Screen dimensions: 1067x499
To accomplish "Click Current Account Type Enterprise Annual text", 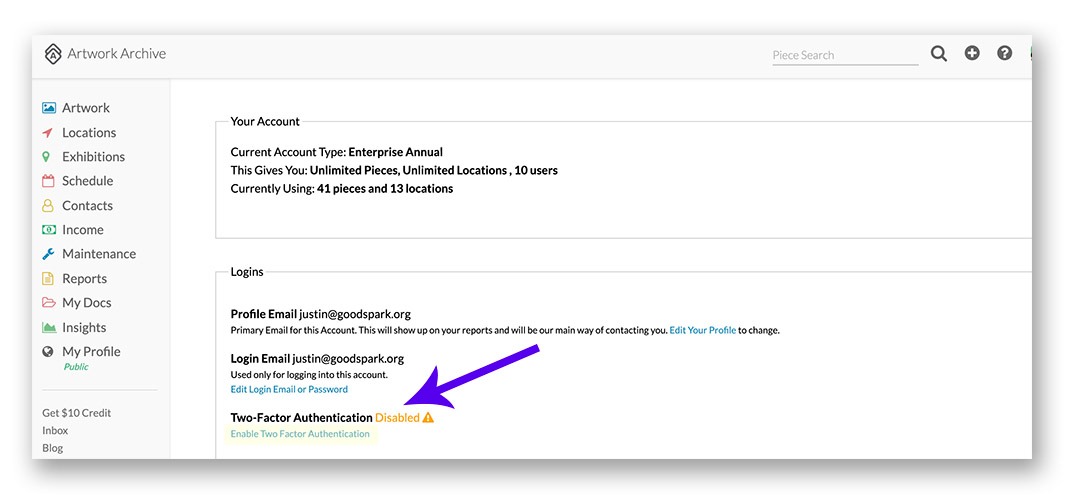I will 337,152.
